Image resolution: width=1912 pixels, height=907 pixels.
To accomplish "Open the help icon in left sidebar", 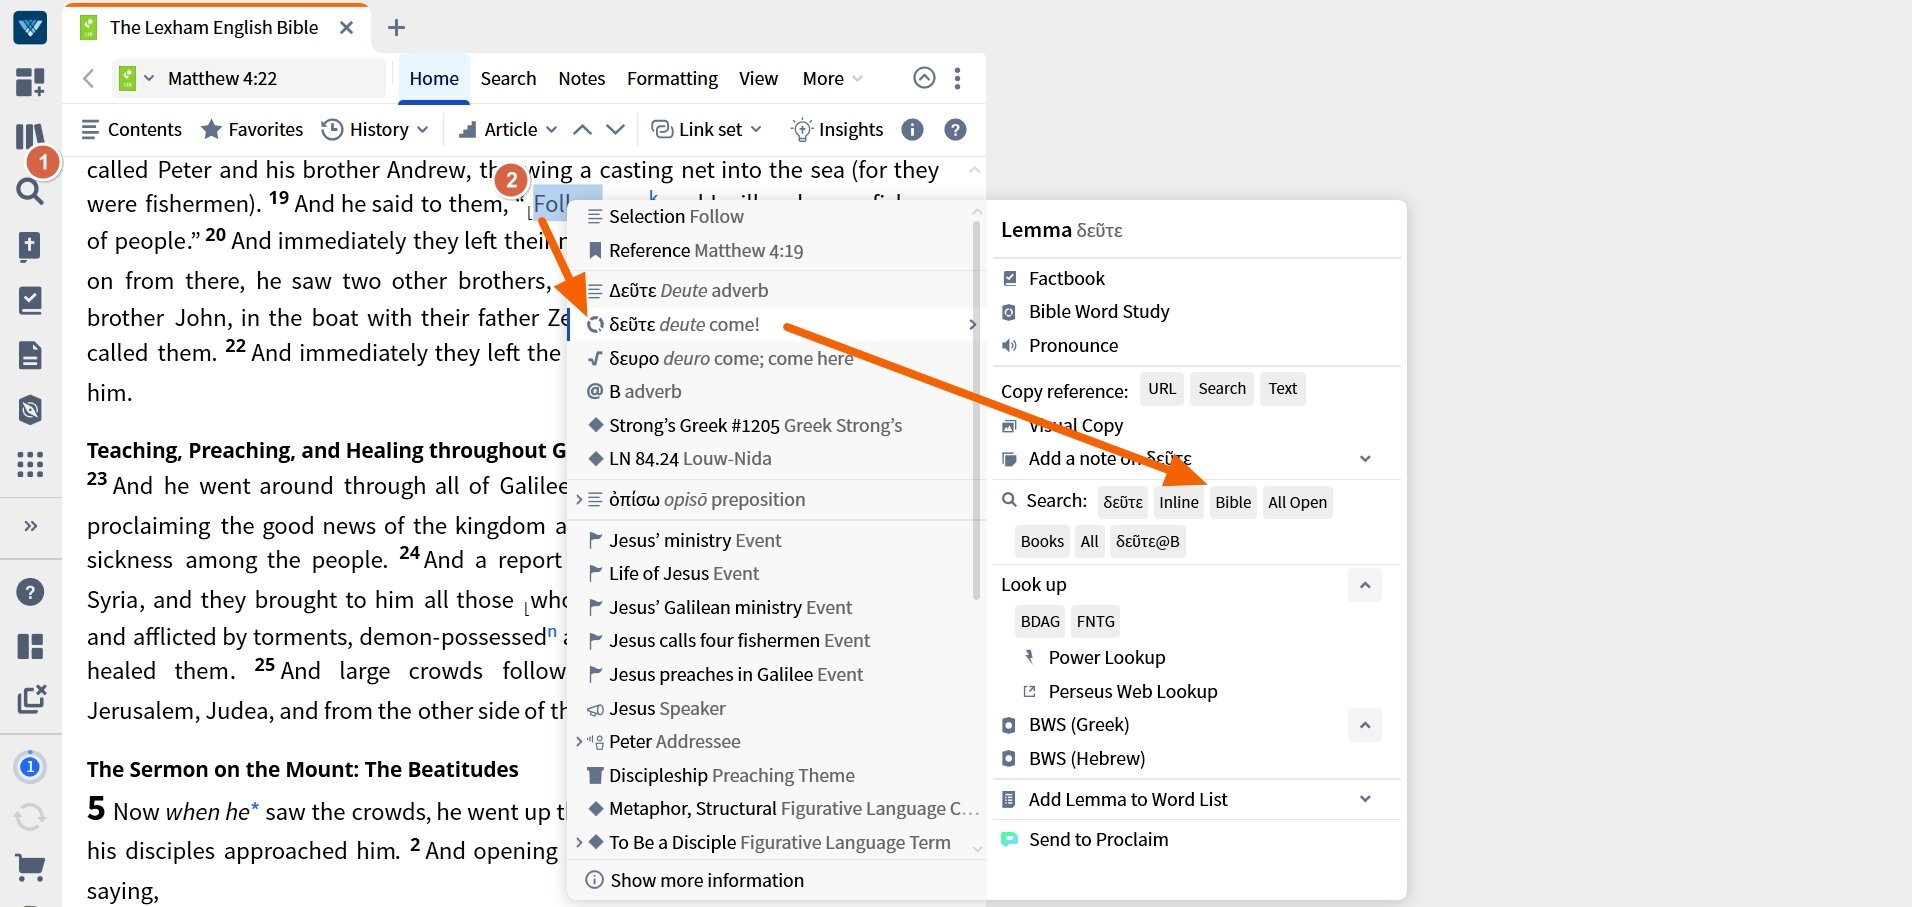I will tap(30, 592).
